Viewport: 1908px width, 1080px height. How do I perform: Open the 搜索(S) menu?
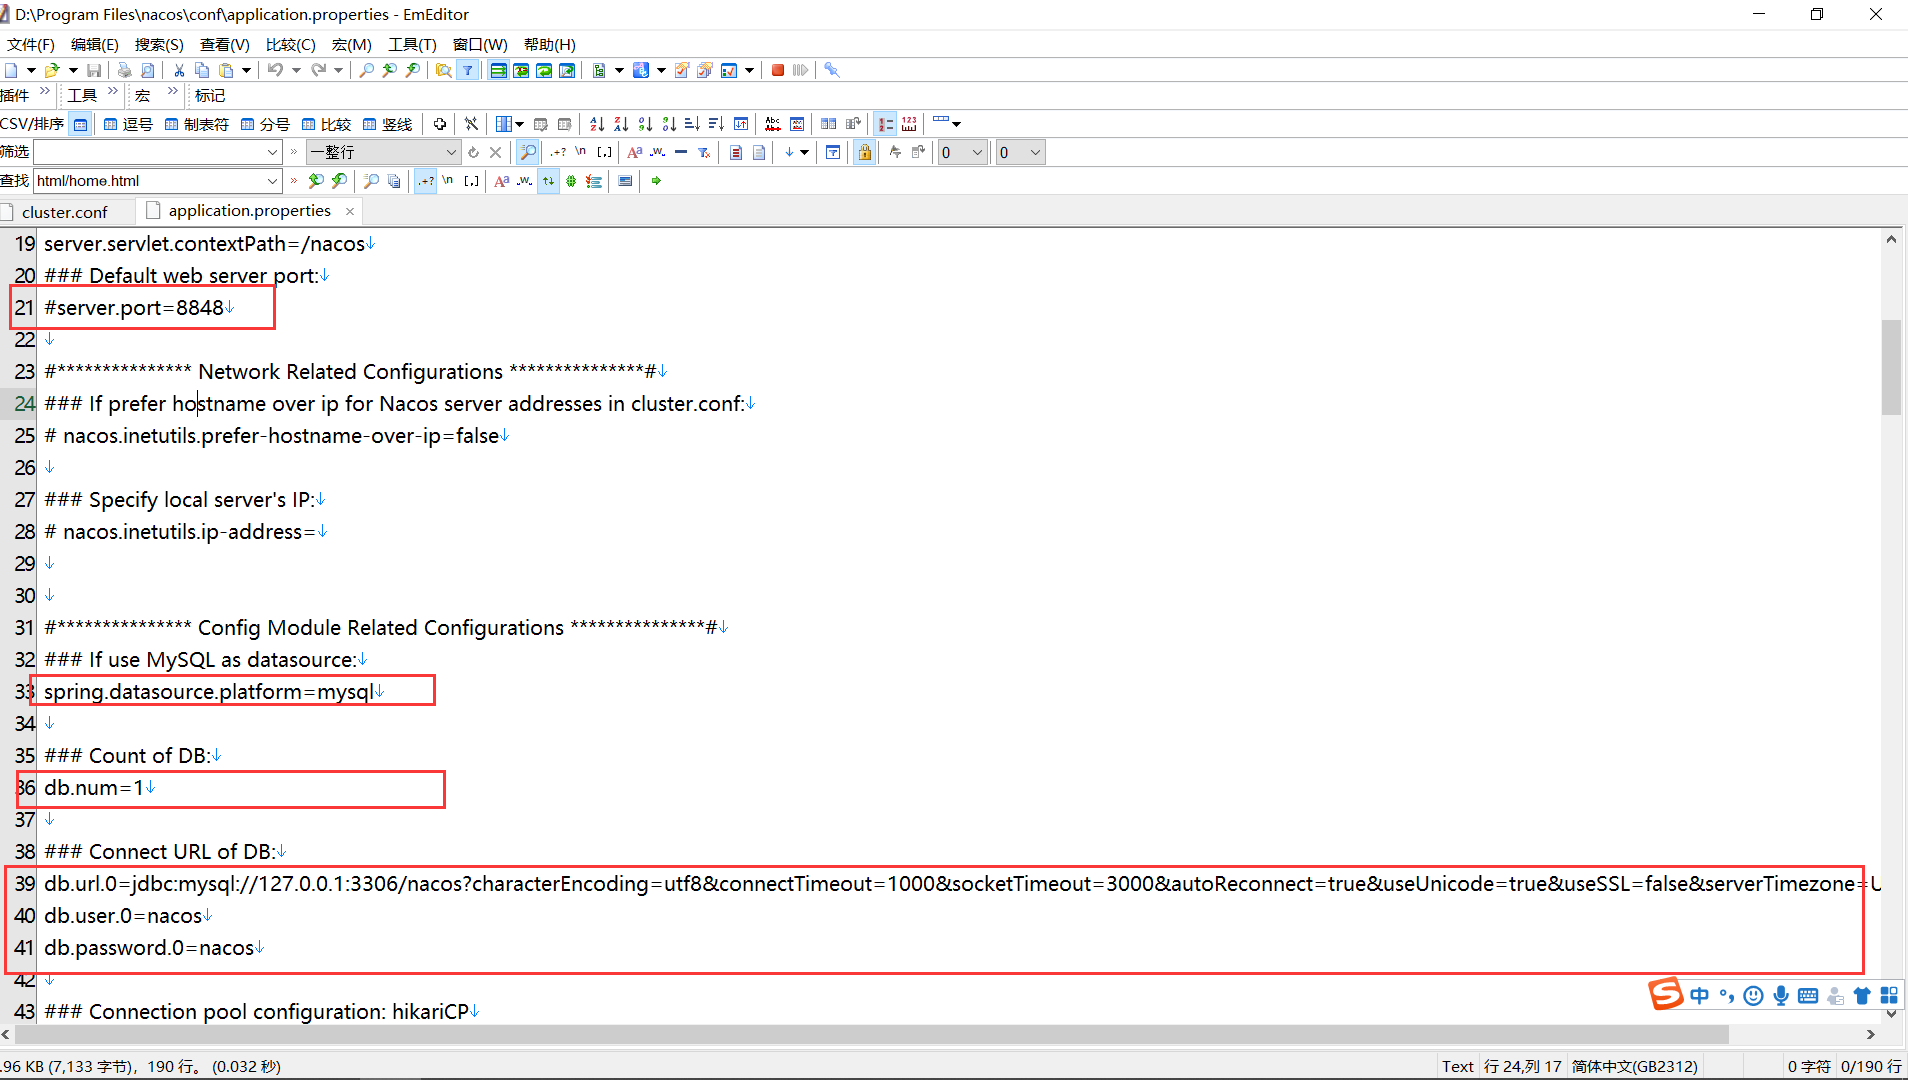[159, 44]
